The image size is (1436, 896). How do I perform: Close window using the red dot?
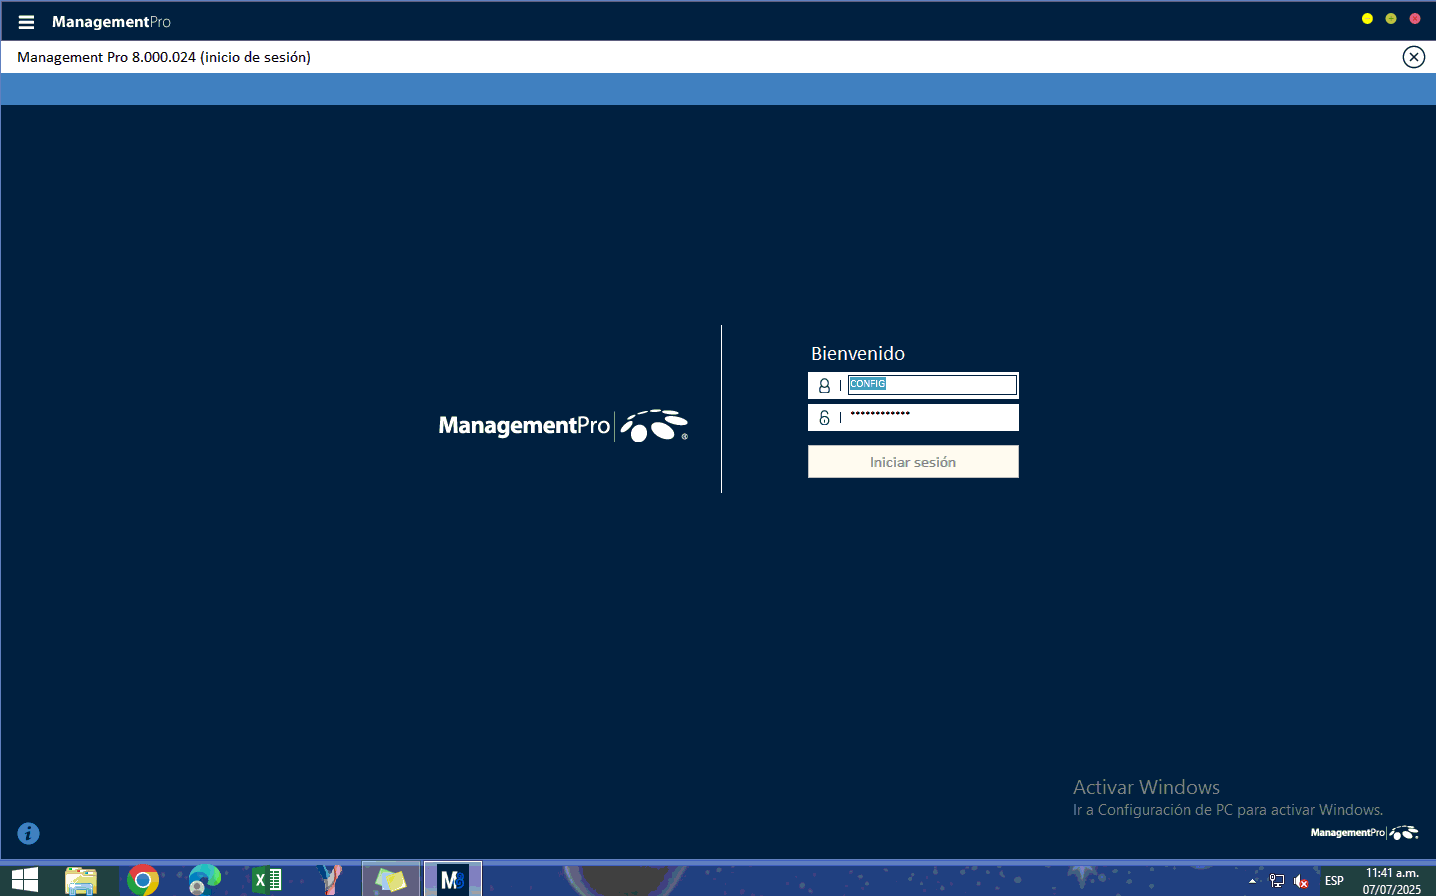(x=1415, y=19)
